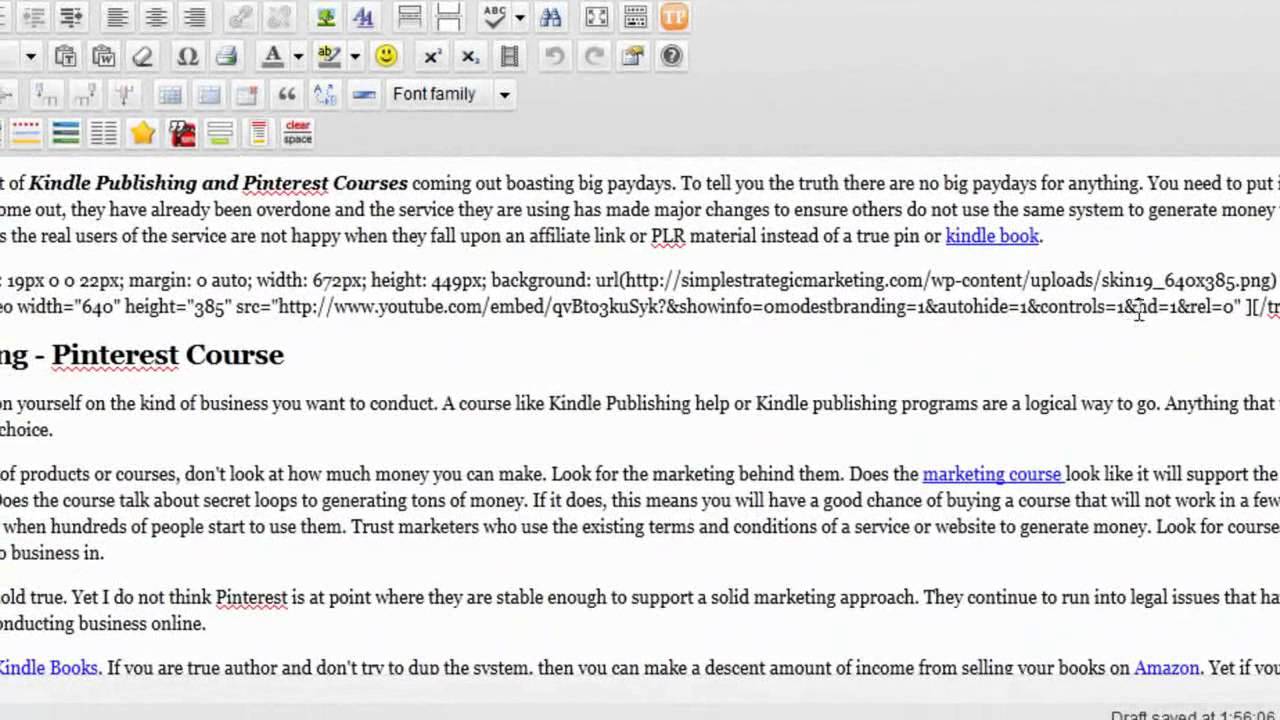Click into the YouTube embed URL shortcode text

coord(640,307)
